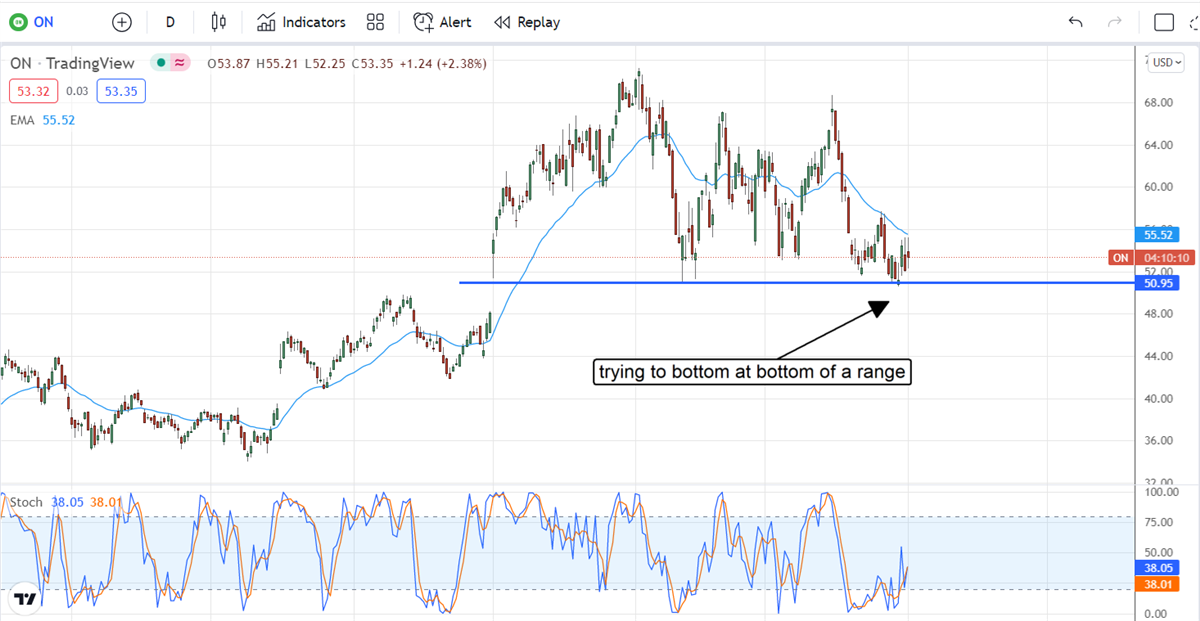Click the TradingView logo on chart
Viewport: 1200px width, 621px height.
[25, 599]
